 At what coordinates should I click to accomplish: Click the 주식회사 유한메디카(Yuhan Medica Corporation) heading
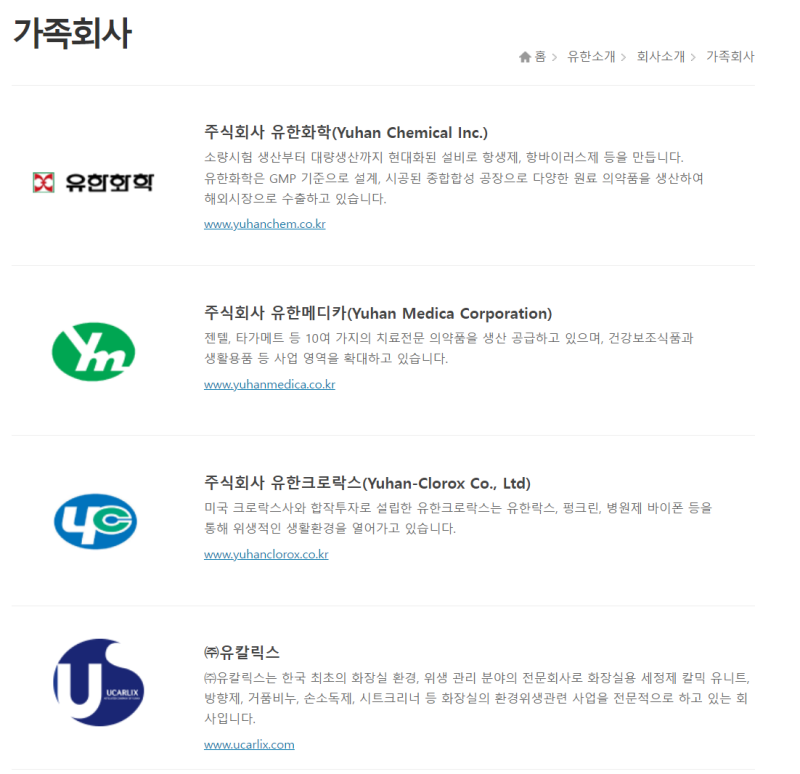tap(378, 313)
